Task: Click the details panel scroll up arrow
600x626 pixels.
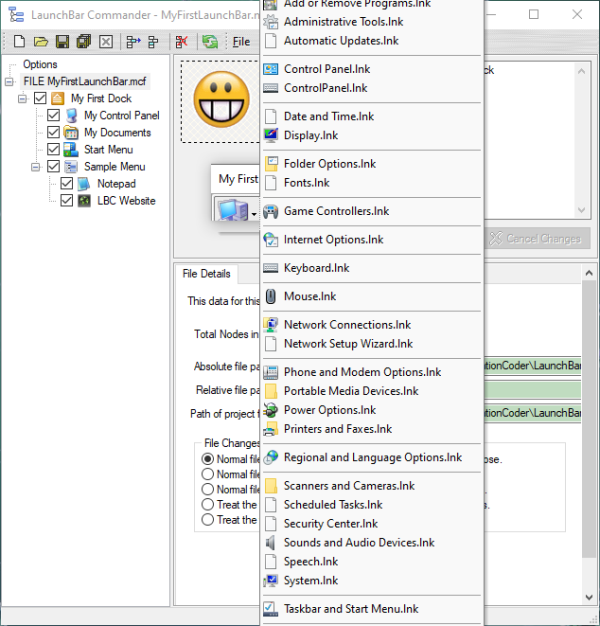Action: (x=589, y=273)
